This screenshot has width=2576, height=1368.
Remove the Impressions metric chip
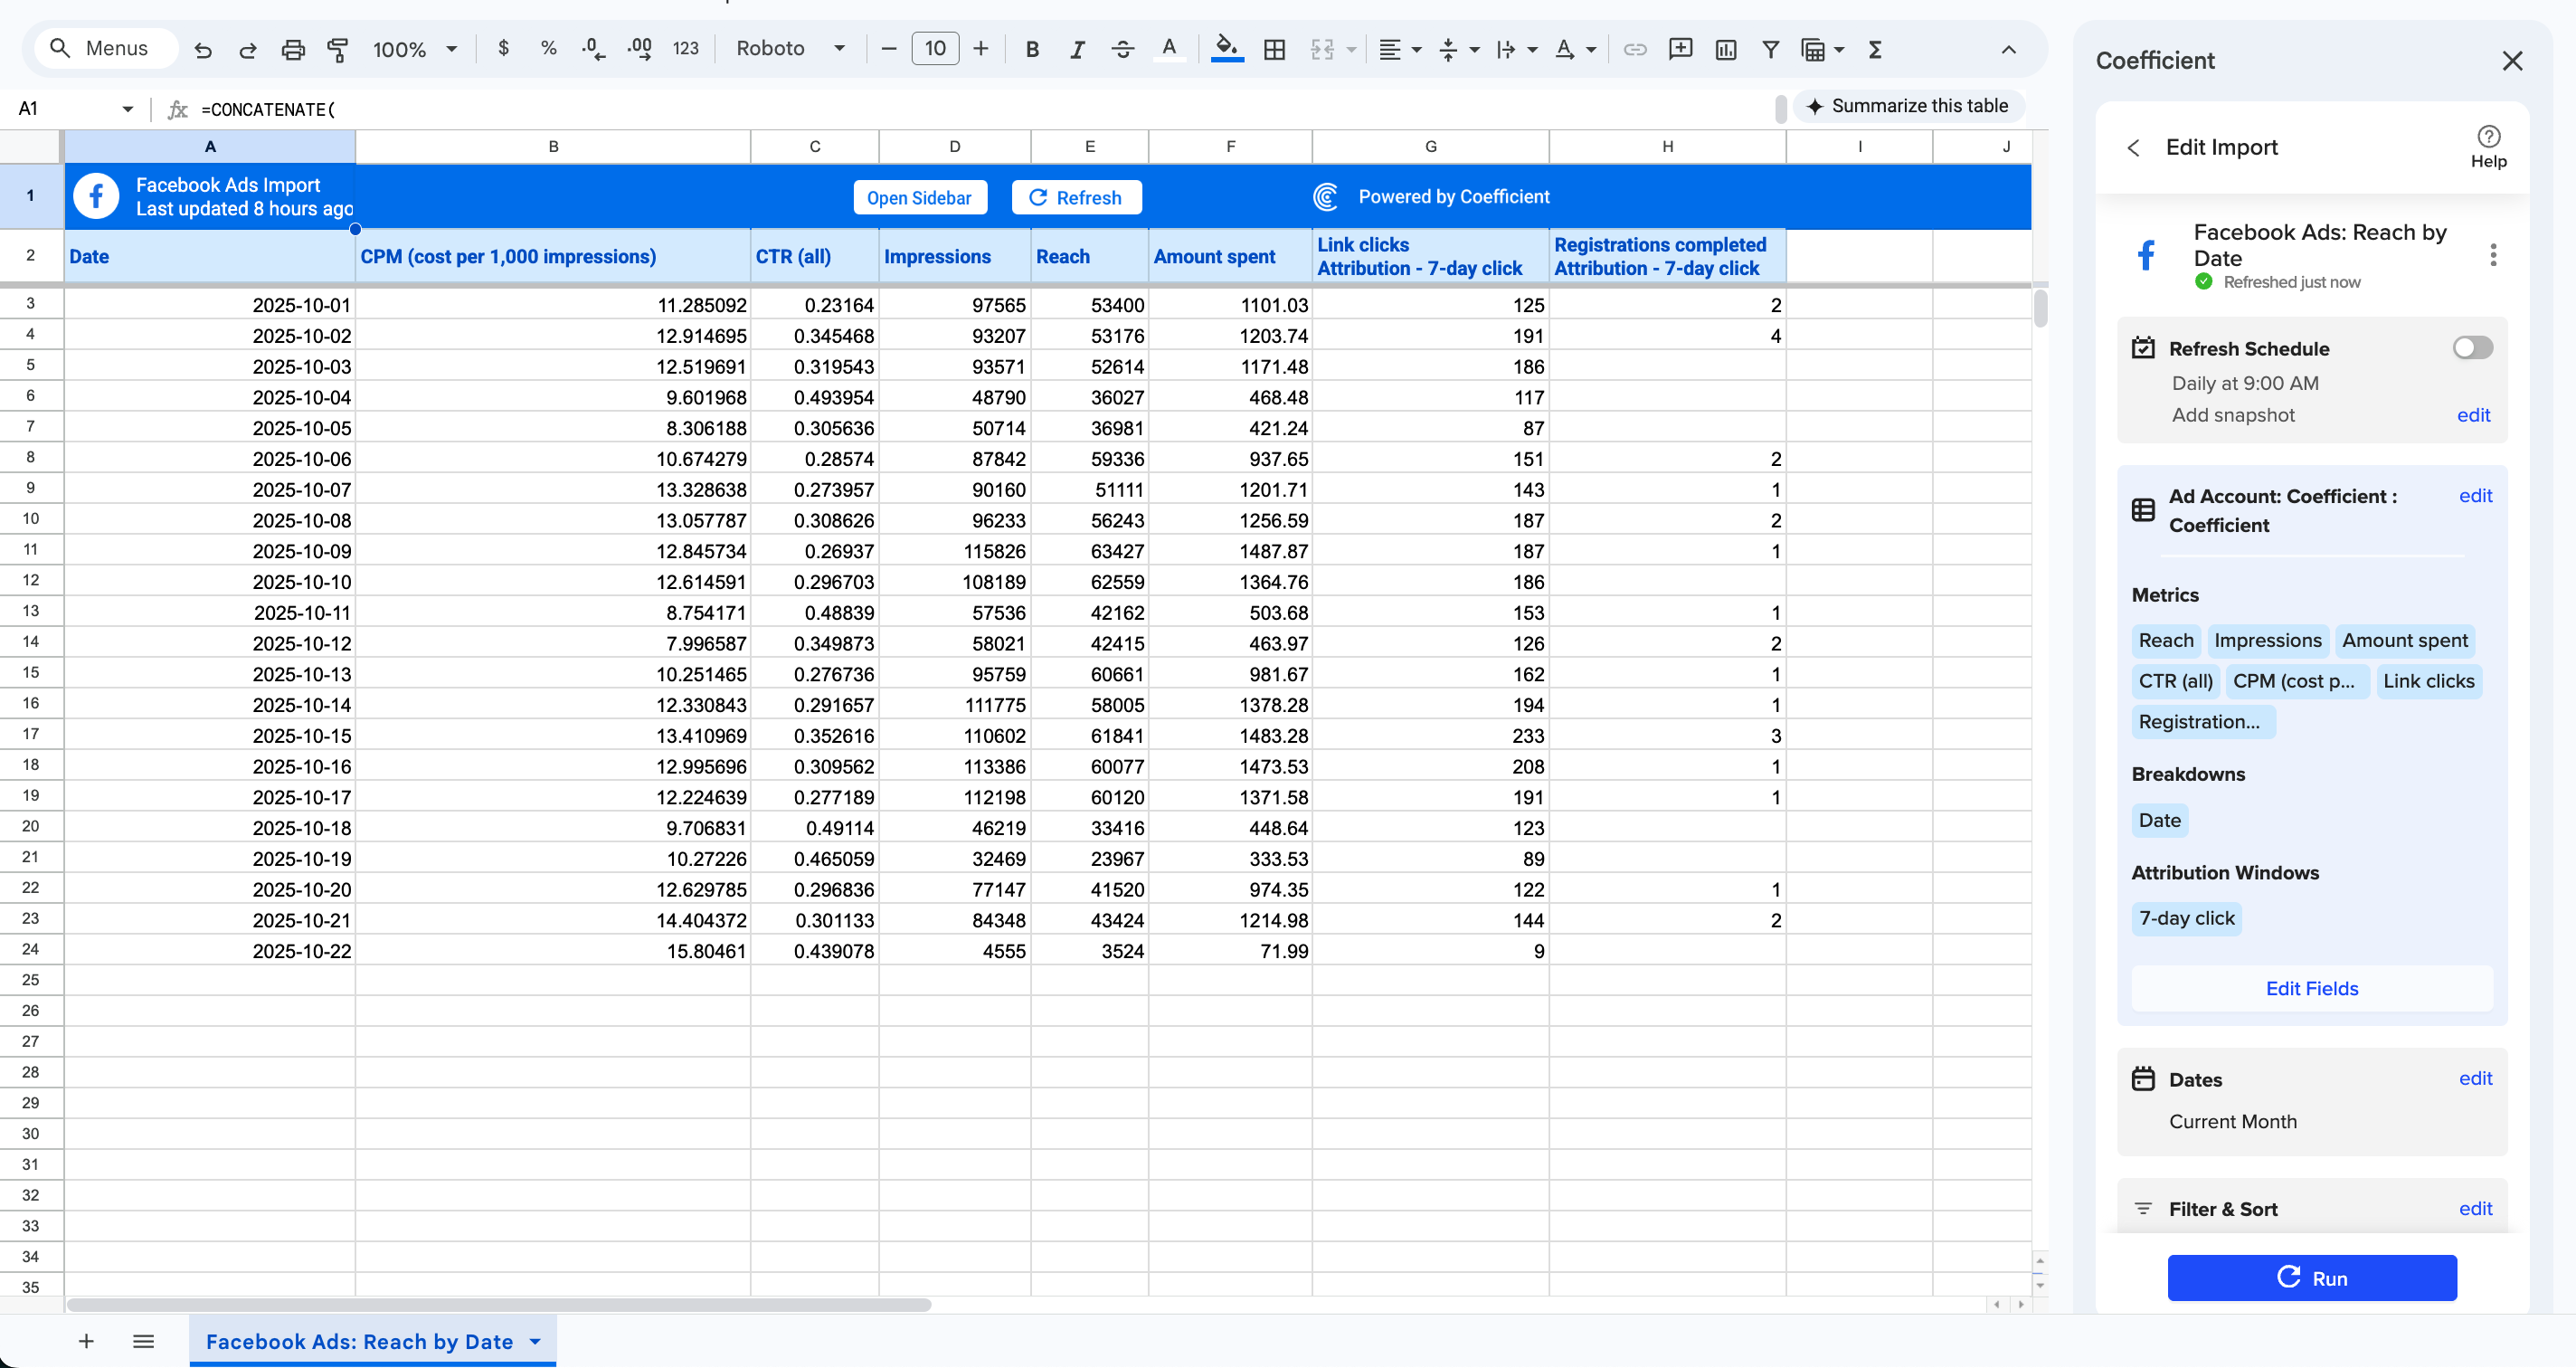[2267, 640]
